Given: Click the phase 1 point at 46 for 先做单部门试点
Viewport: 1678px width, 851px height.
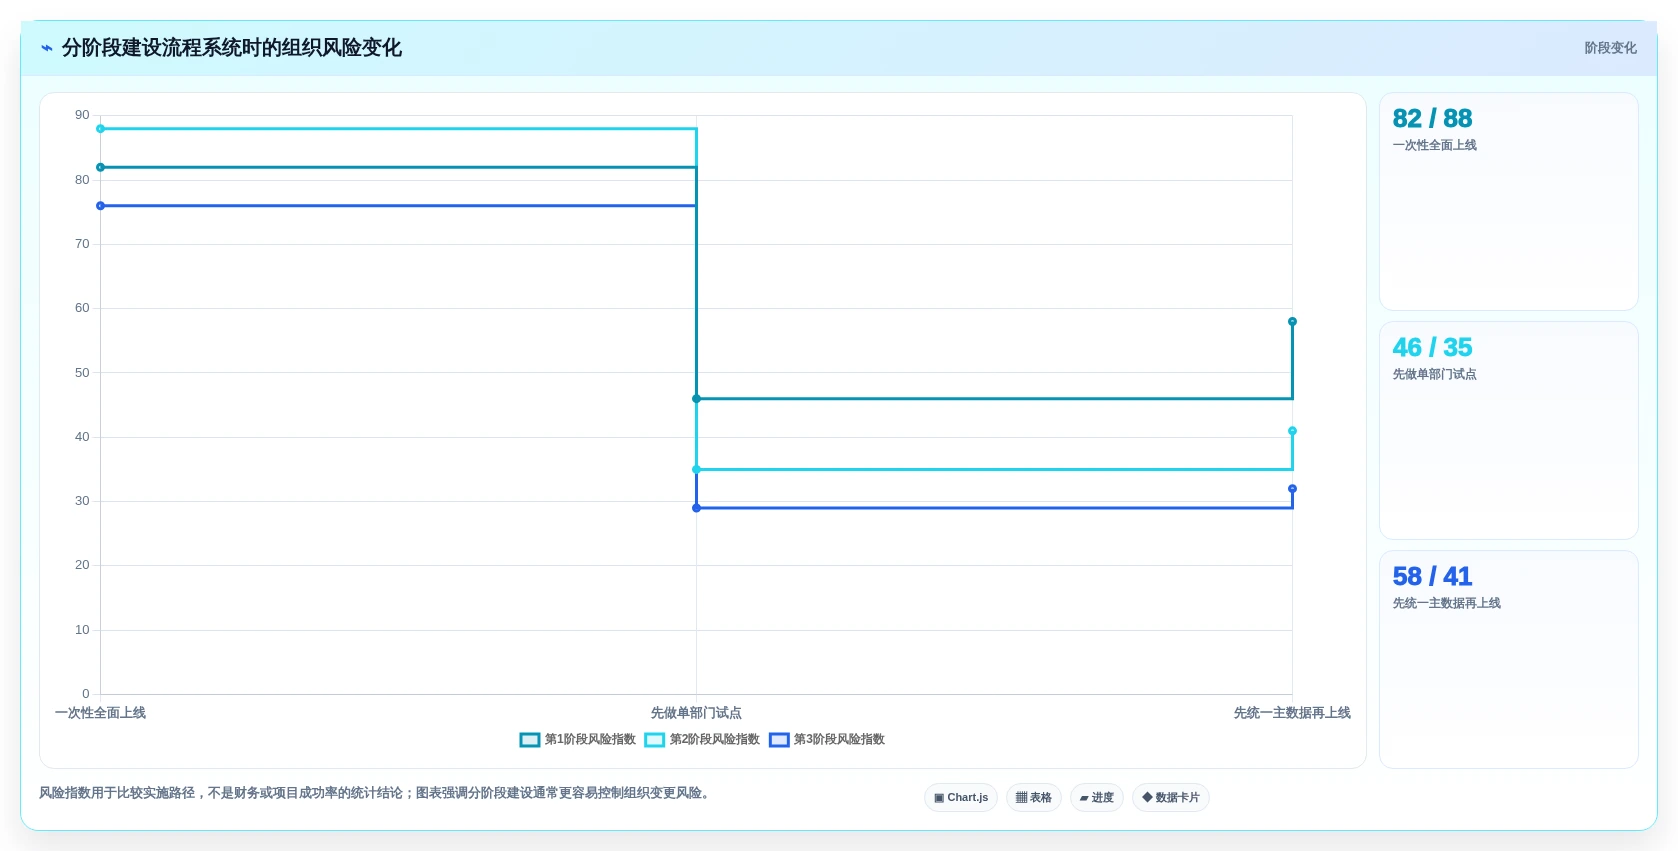Looking at the screenshot, I should point(696,399).
